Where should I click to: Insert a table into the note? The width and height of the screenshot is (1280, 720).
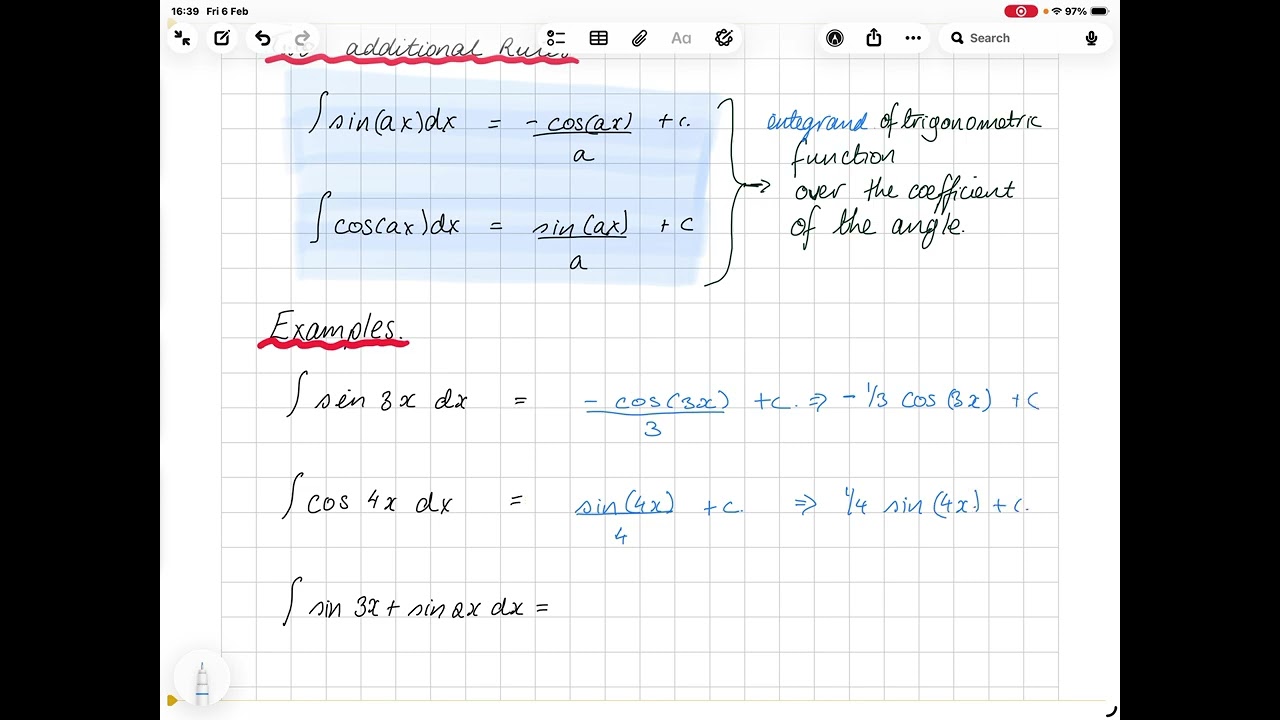pos(599,38)
